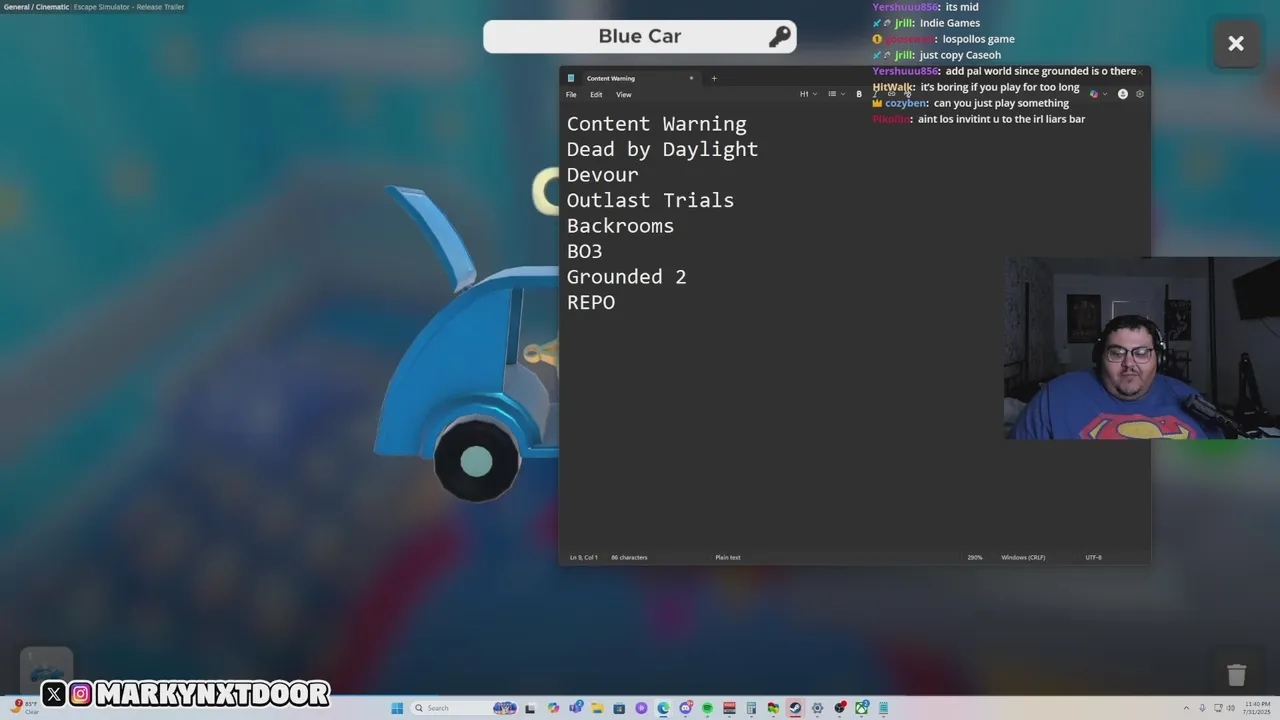Click the 290% zoom level indicator
The width and height of the screenshot is (1280, 720).
974,557
